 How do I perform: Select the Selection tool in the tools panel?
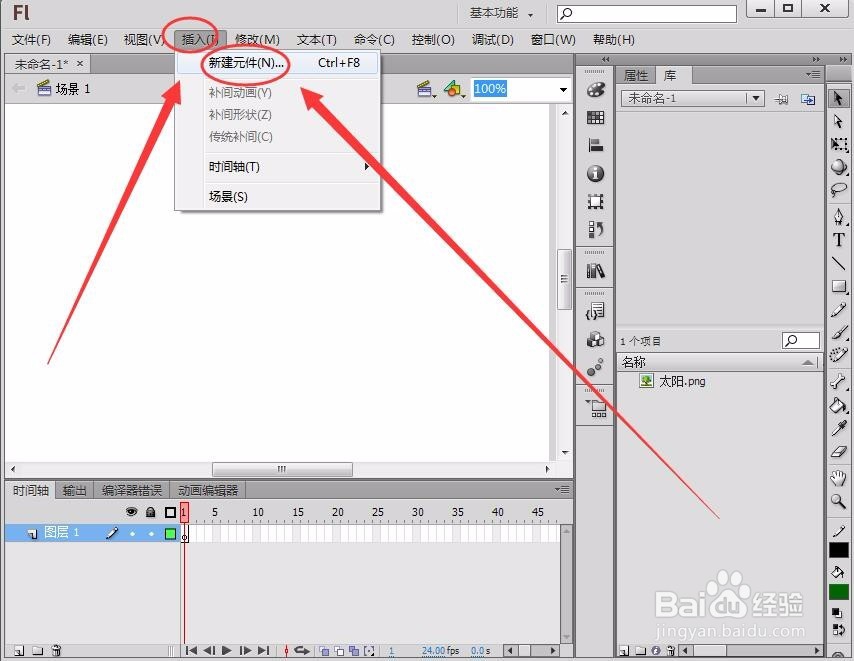pos(840,99)
